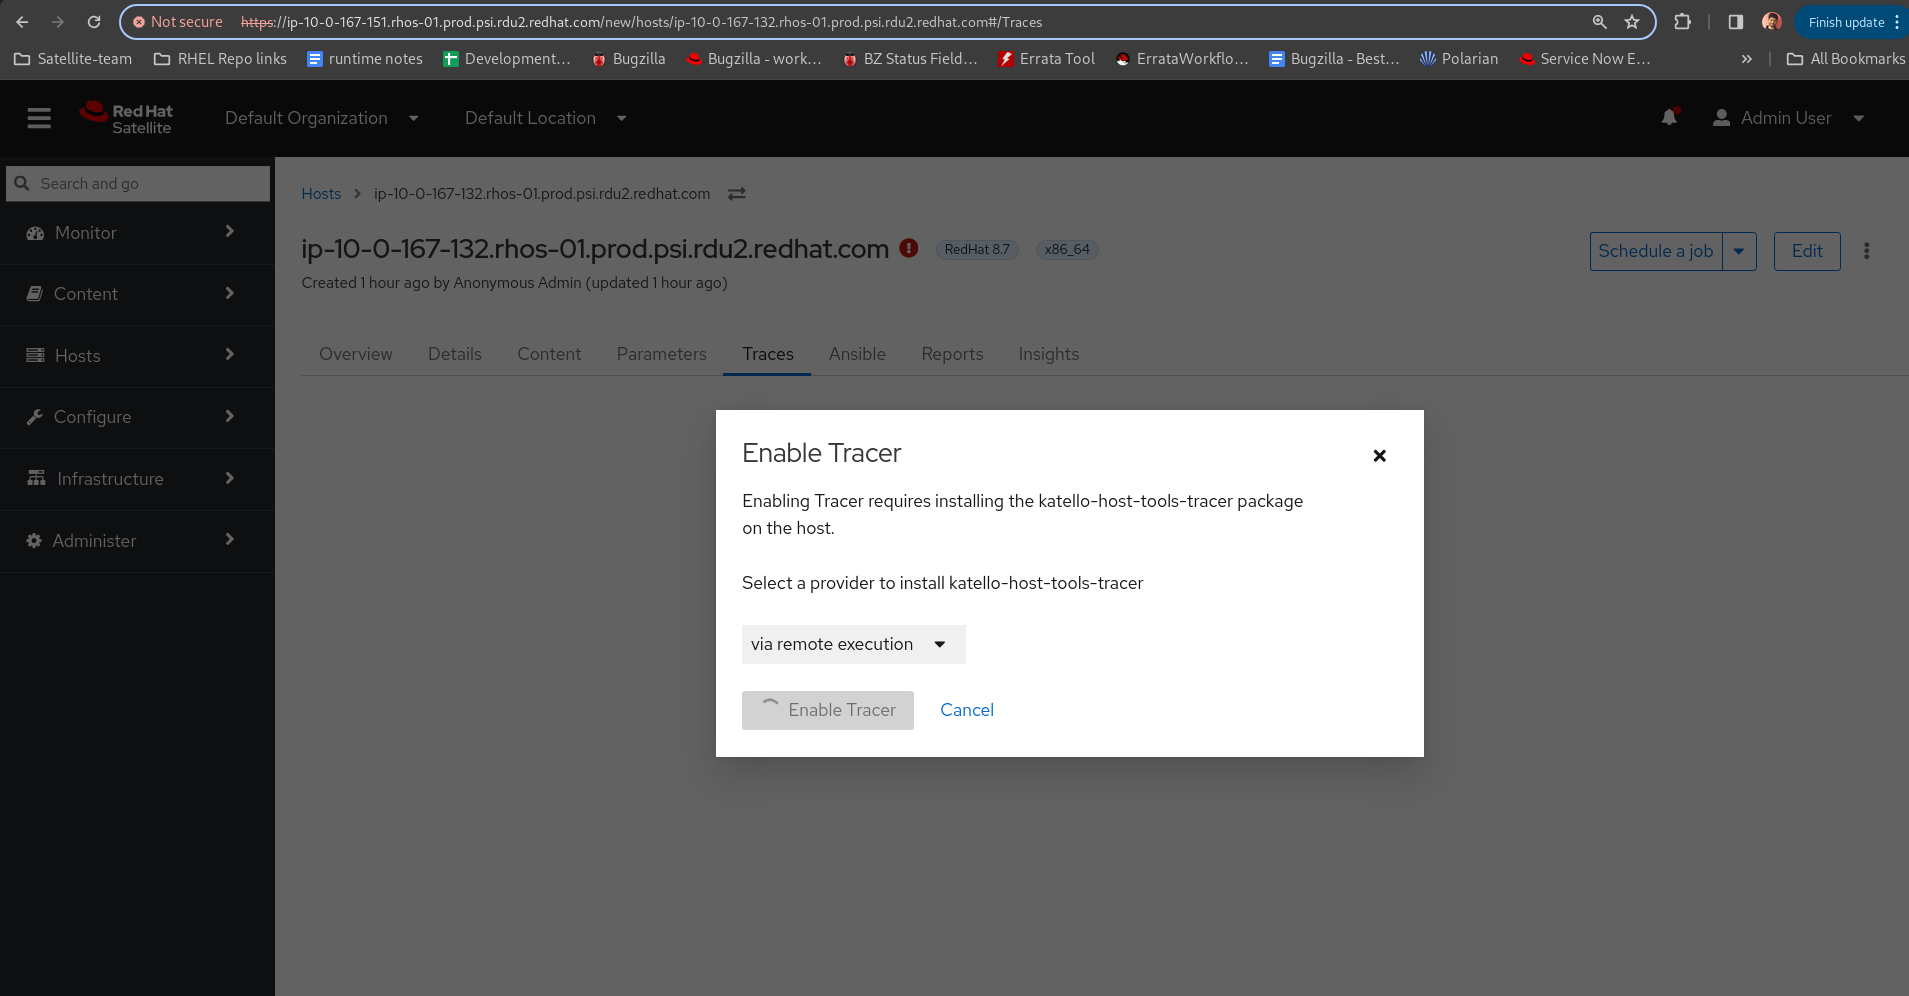Expand the Administer sidebar menu

point(137,541)
